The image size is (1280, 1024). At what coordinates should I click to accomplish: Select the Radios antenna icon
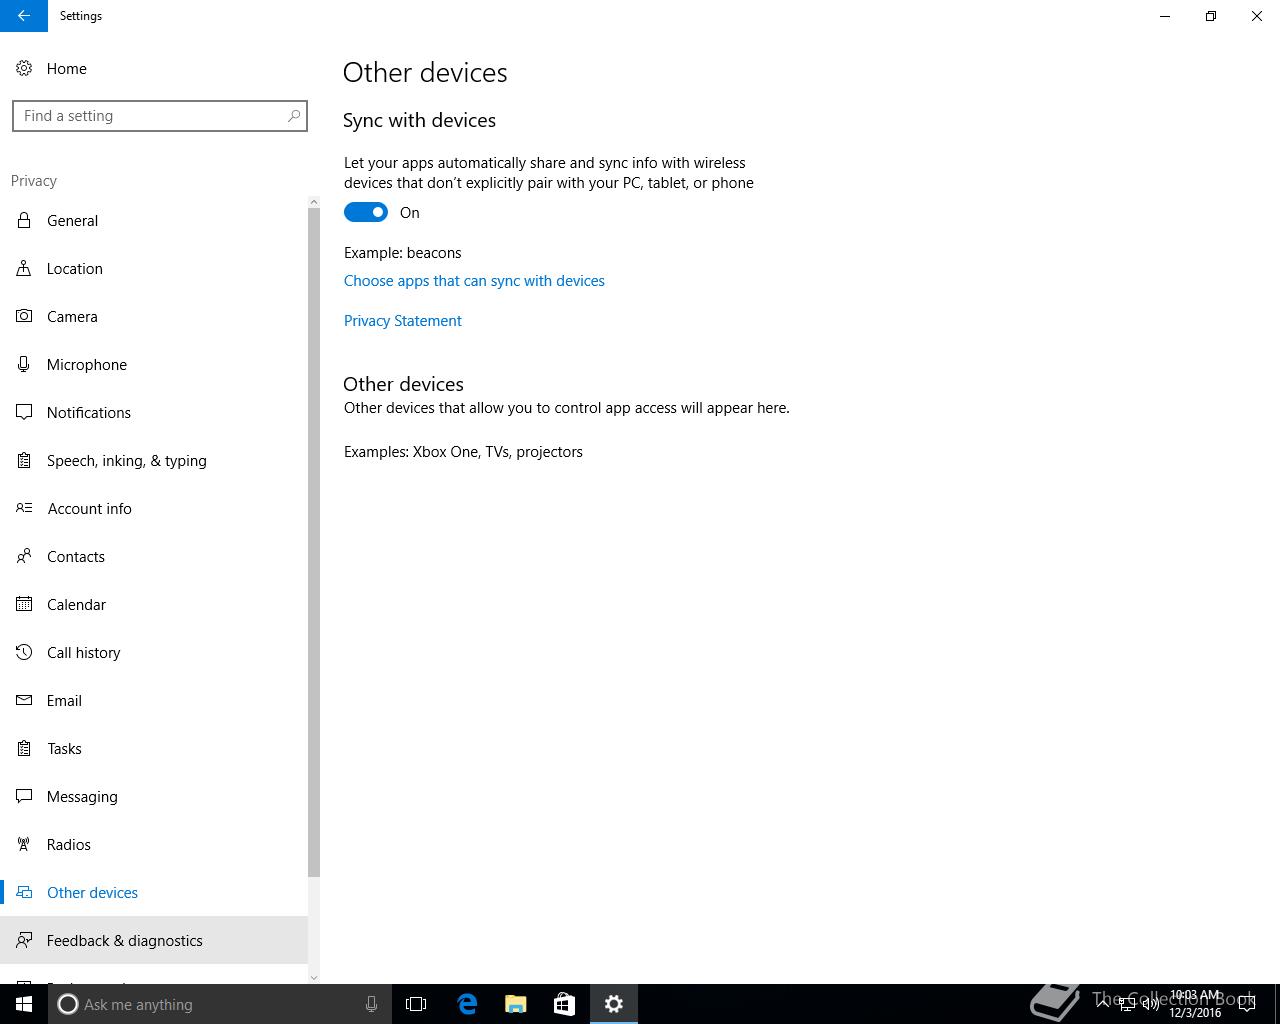(24, 844)
